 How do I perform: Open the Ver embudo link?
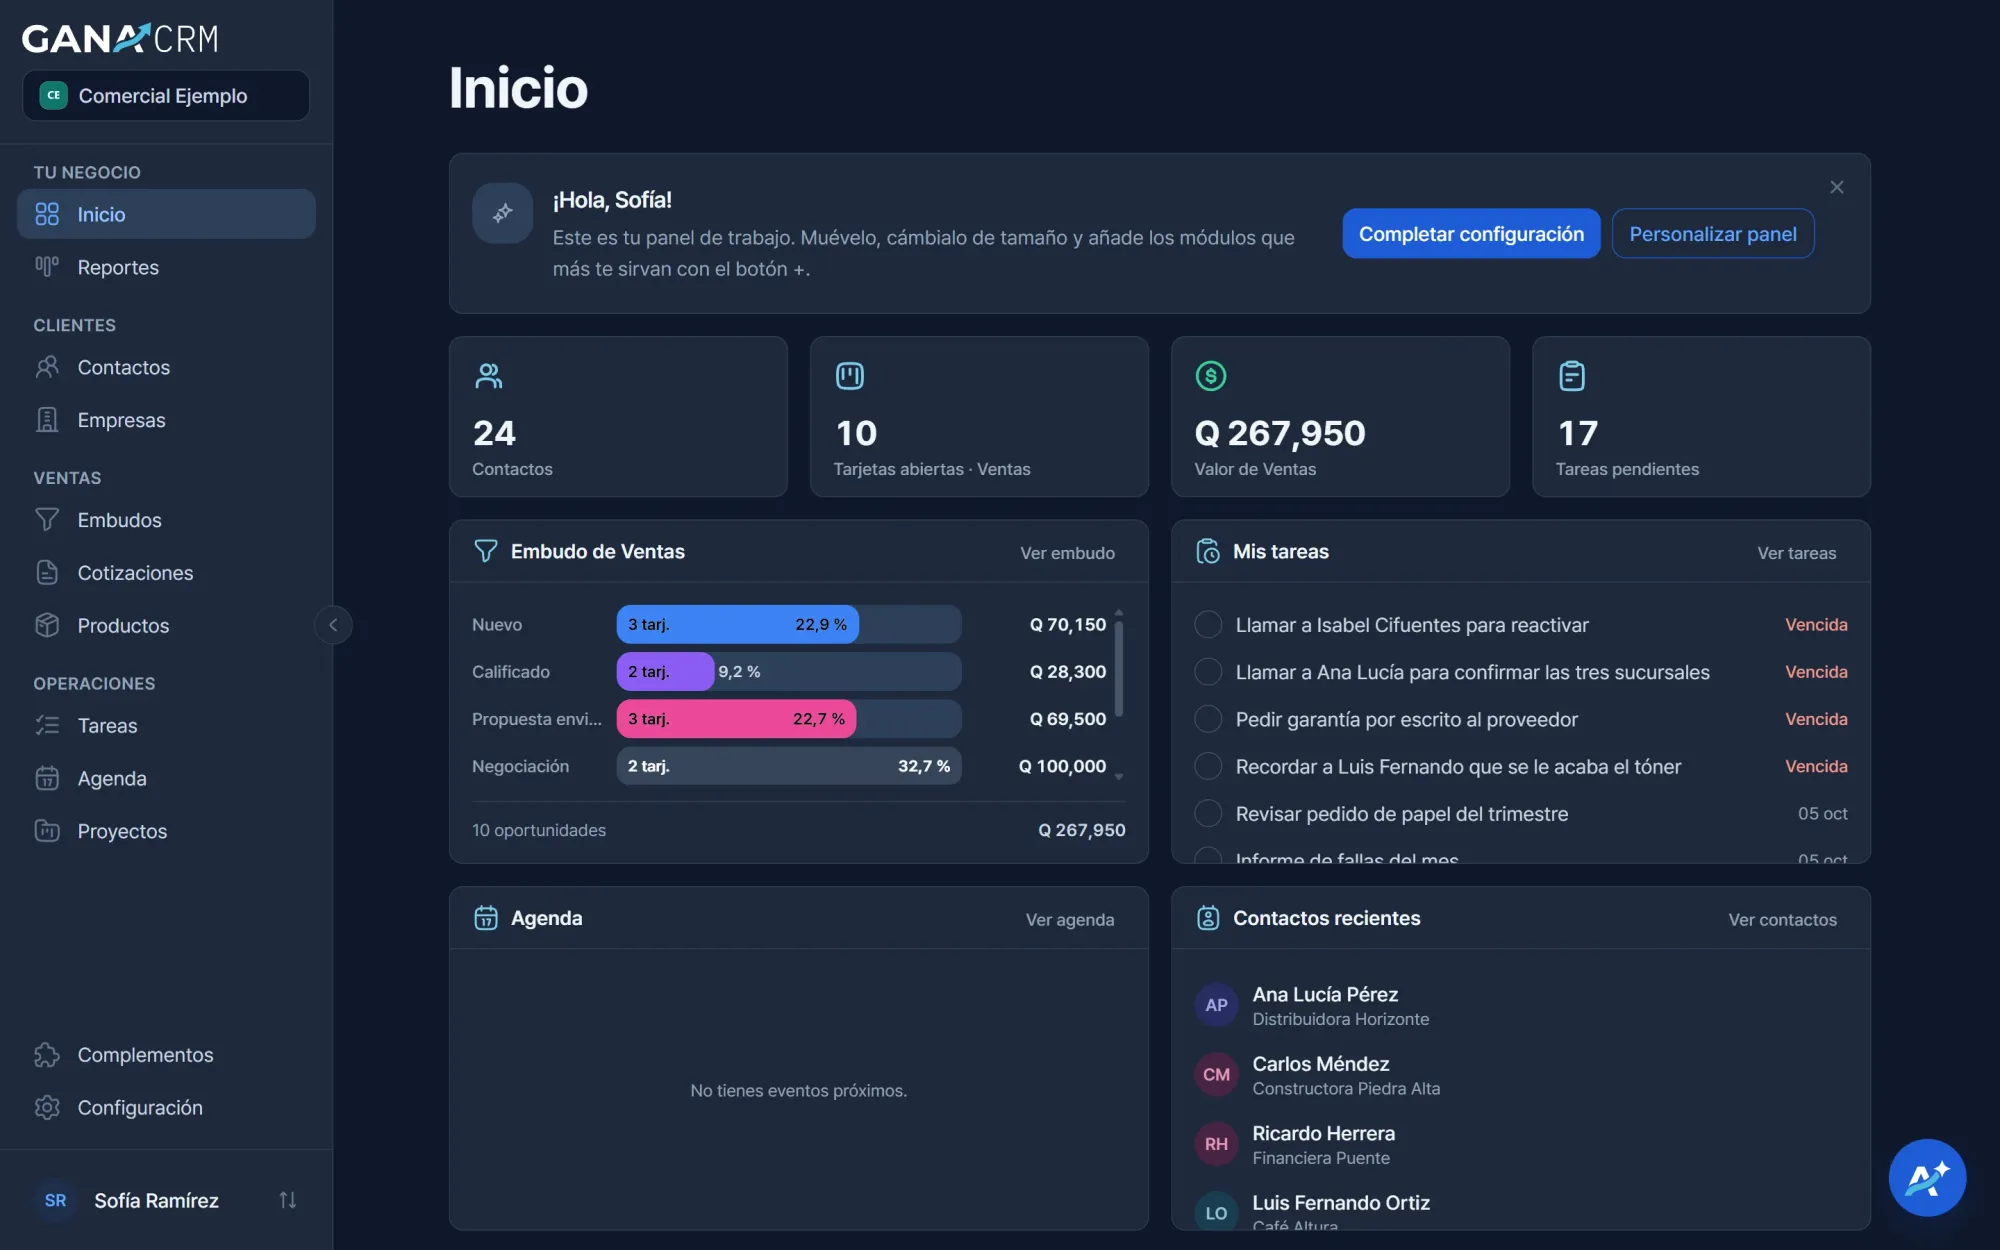point(1067,553)
